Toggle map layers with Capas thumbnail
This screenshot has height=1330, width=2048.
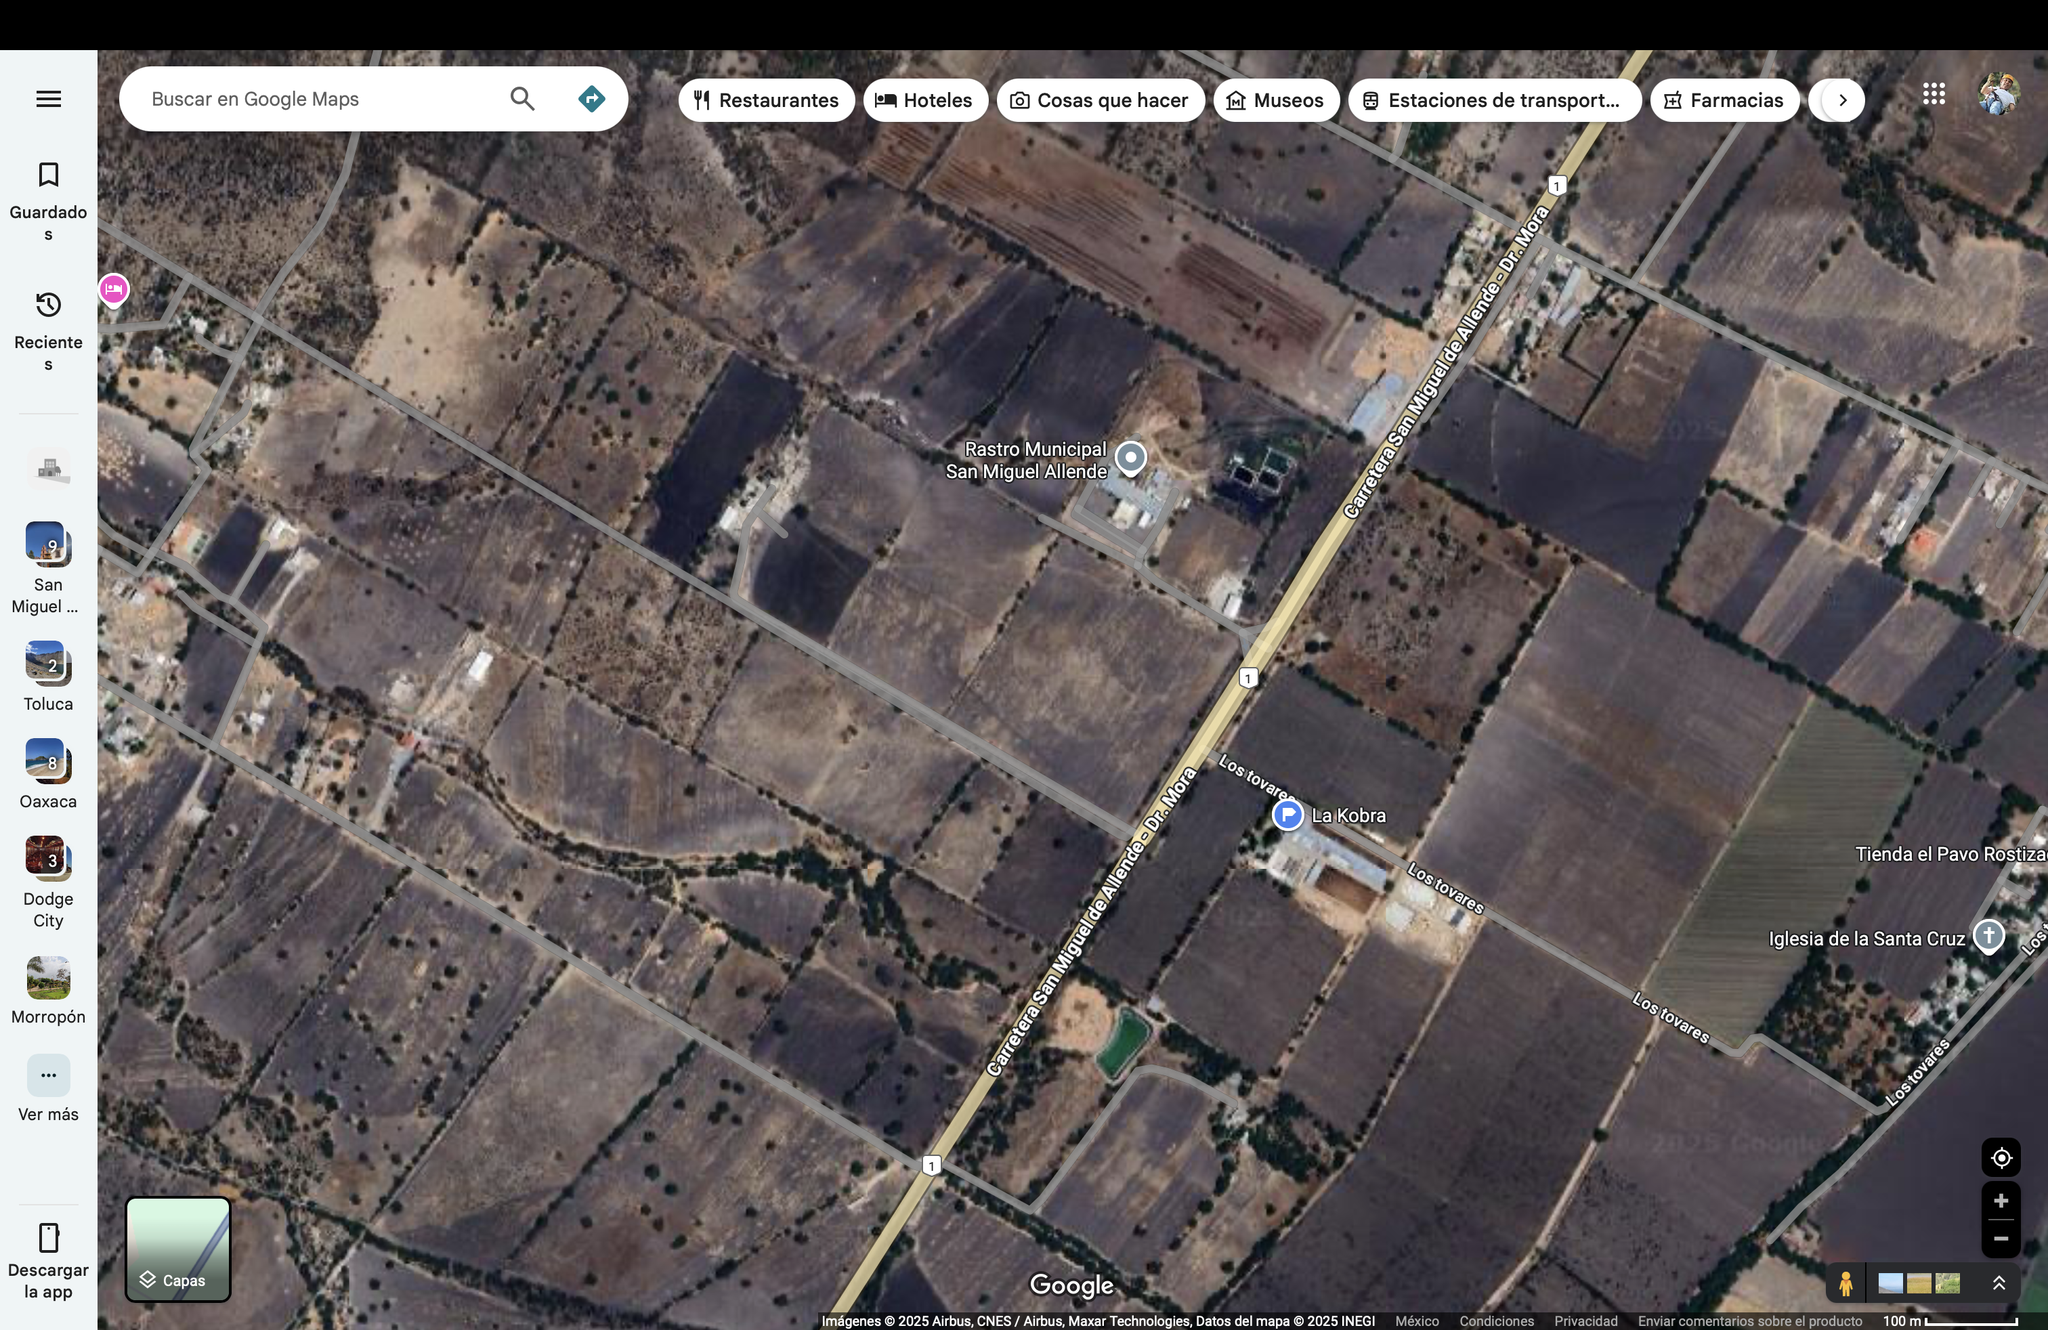tap(178, 1249)
